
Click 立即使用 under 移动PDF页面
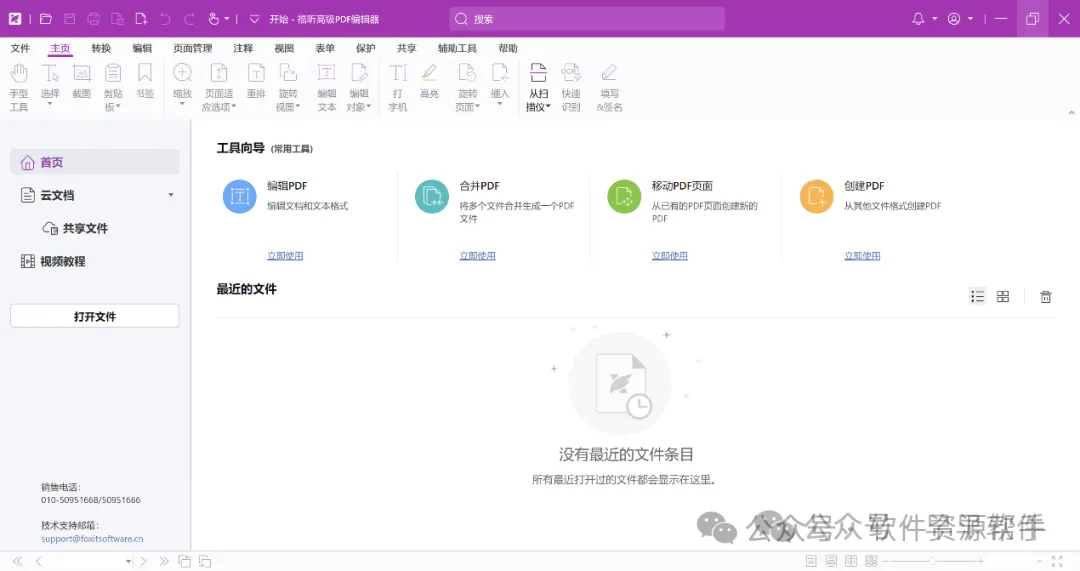[x=669, y=256]
